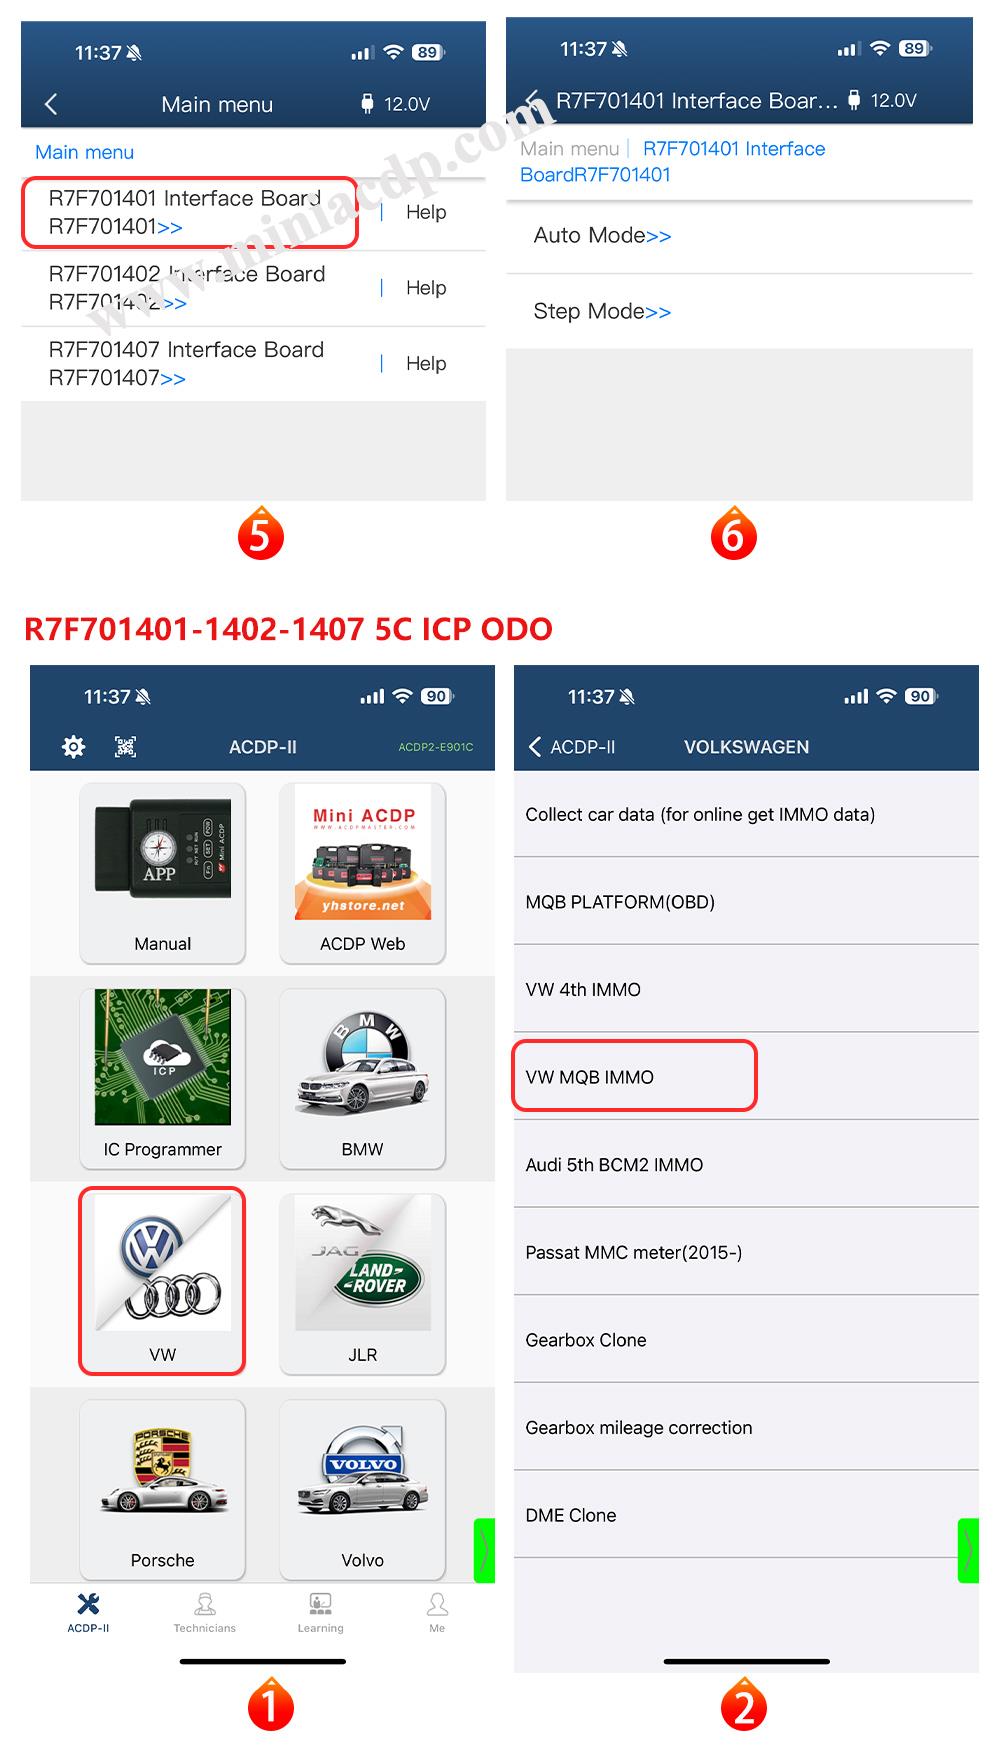
Task: Expand Auto Mode option
Action: point(602,236)
